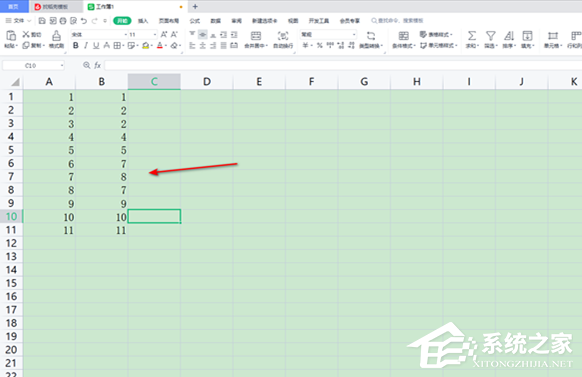Open the Developer Tools tab
582x377 pixels.
(319, 21)
